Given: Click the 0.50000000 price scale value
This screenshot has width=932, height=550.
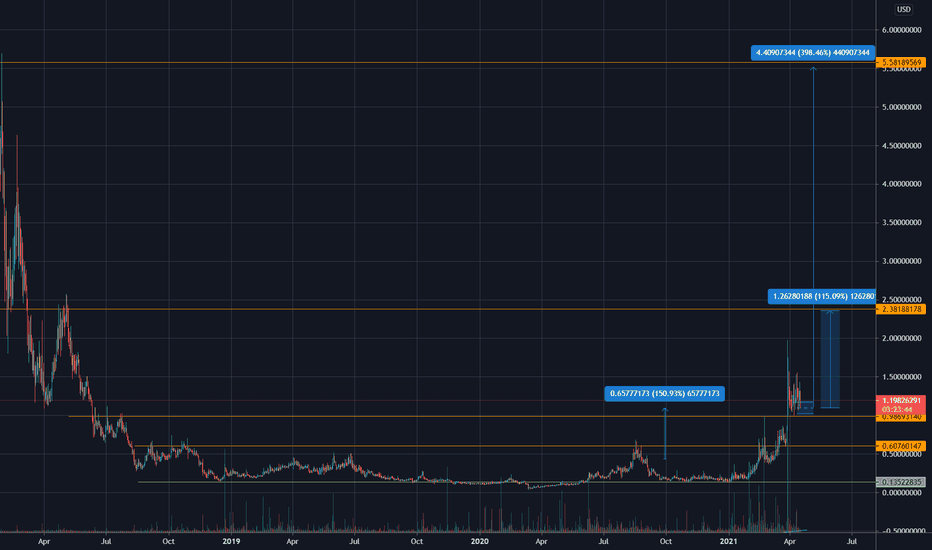Looking at the screenshot, I should click(902, 454).
